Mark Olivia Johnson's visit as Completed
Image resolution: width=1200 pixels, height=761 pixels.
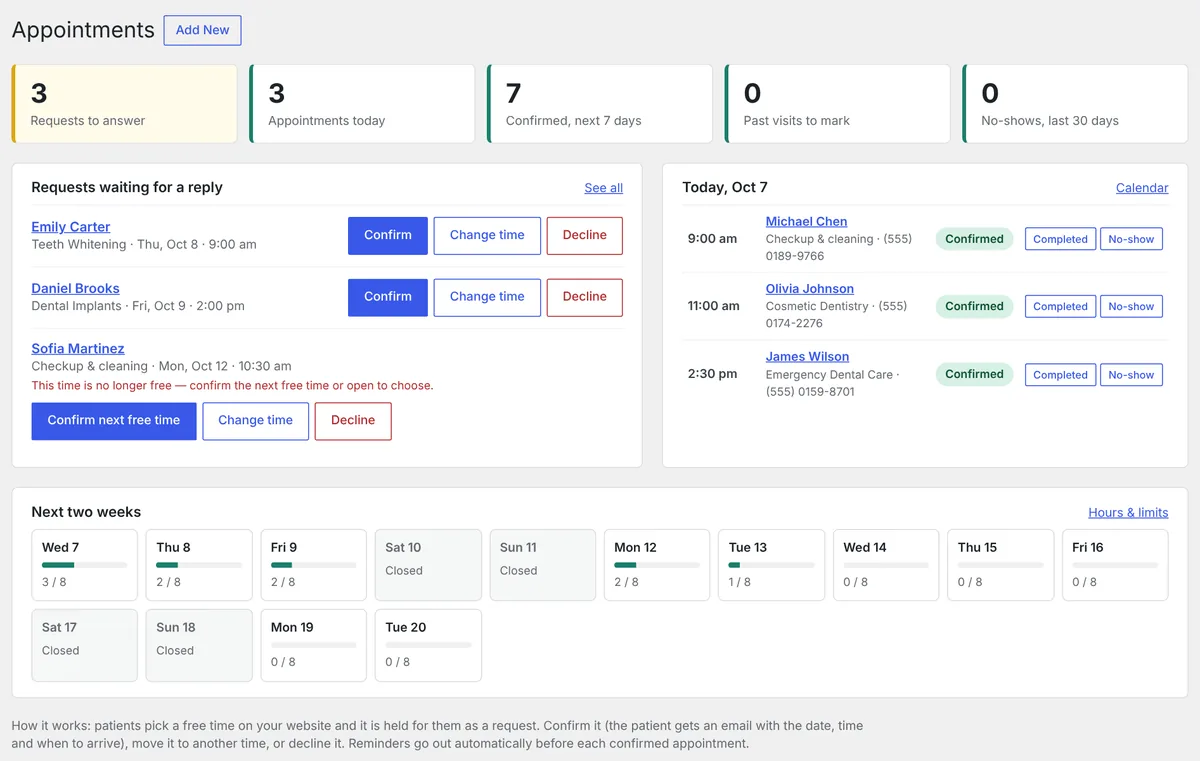1060,307
